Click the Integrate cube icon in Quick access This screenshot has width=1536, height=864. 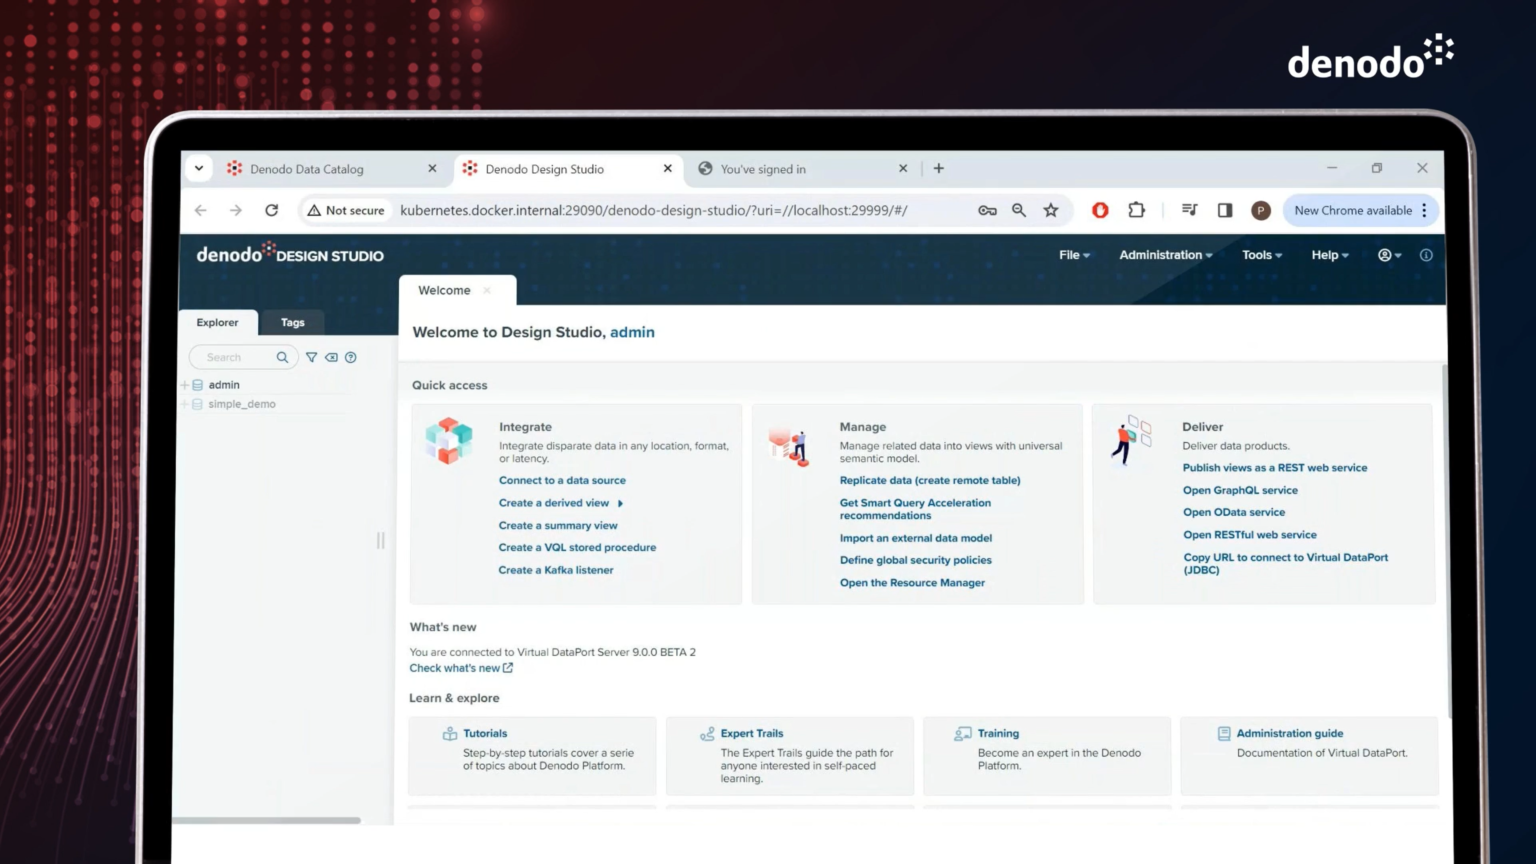447,441
